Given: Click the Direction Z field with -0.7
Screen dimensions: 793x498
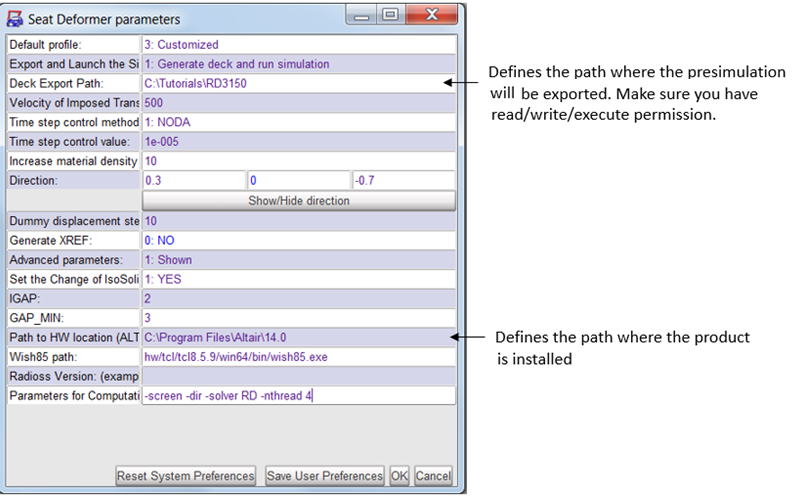Looking at the screenshot, I should (402, 180).
